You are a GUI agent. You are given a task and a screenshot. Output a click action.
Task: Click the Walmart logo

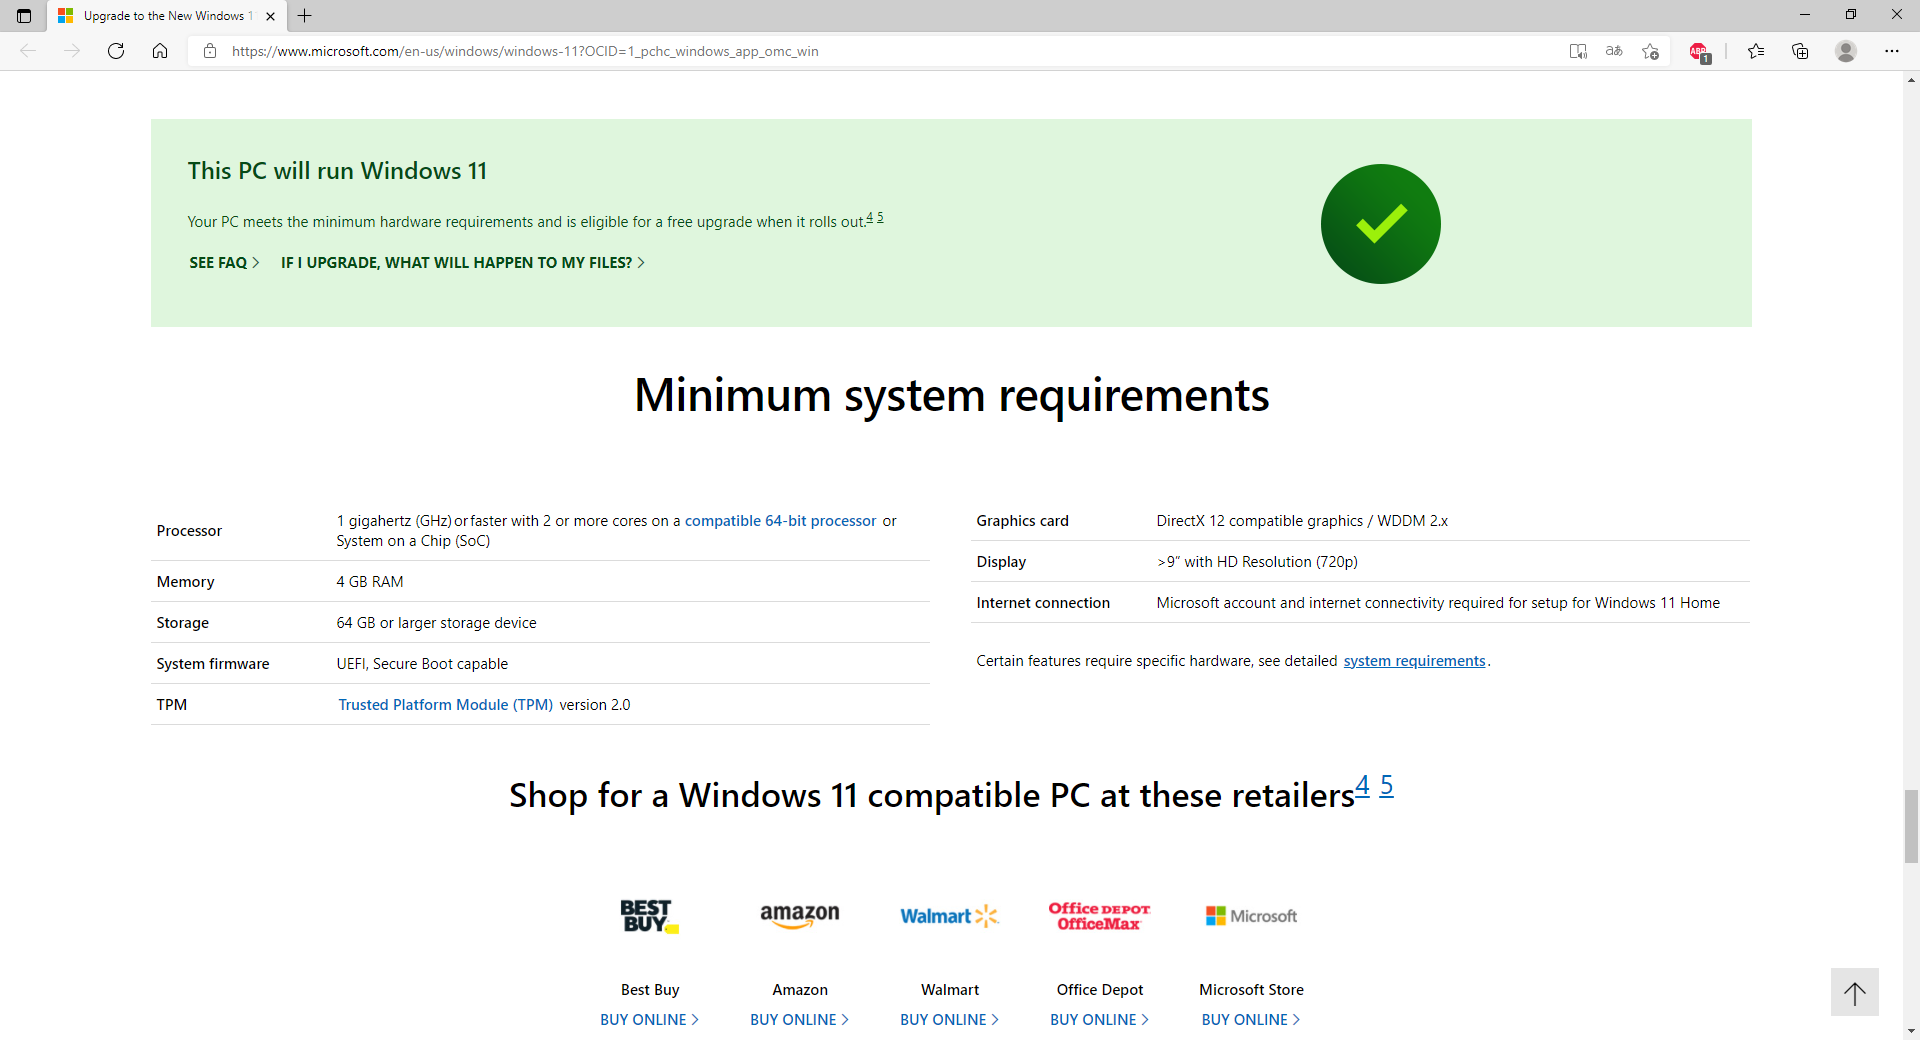point(950,916)
